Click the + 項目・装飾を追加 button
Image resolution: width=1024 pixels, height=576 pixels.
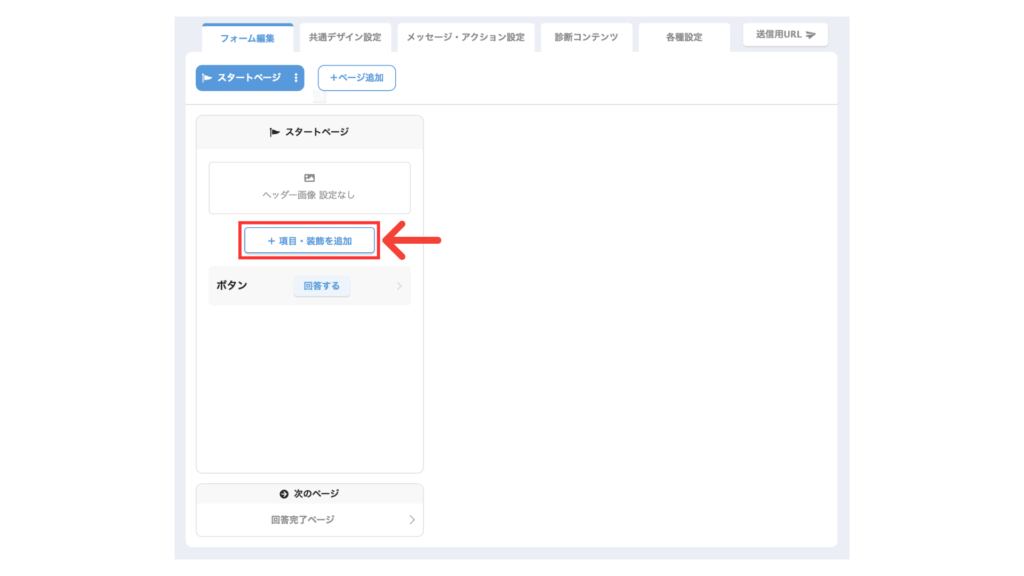[x=309, y=241]
